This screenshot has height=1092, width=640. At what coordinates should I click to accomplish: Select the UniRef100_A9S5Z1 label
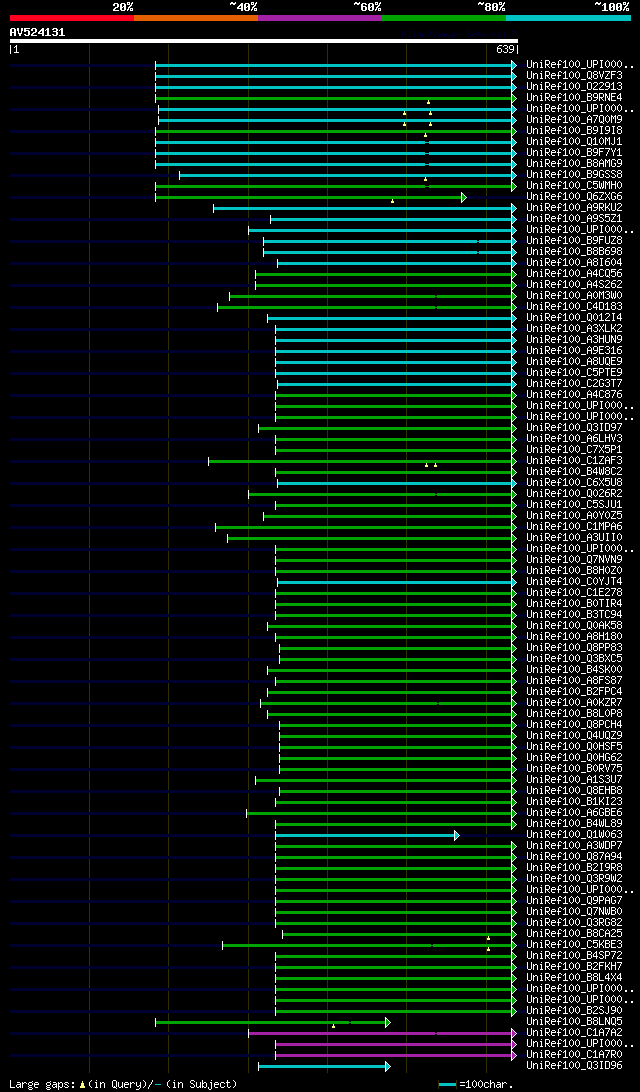click(x=575, y=219)
